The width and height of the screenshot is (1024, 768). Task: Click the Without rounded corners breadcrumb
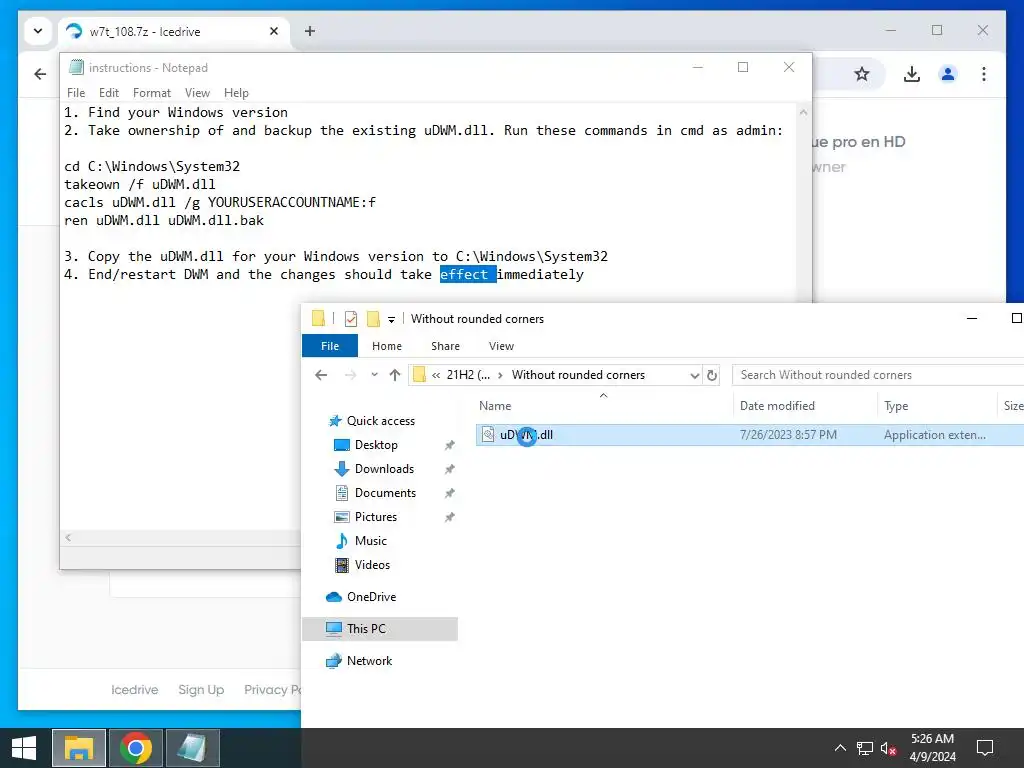(578, 375)
